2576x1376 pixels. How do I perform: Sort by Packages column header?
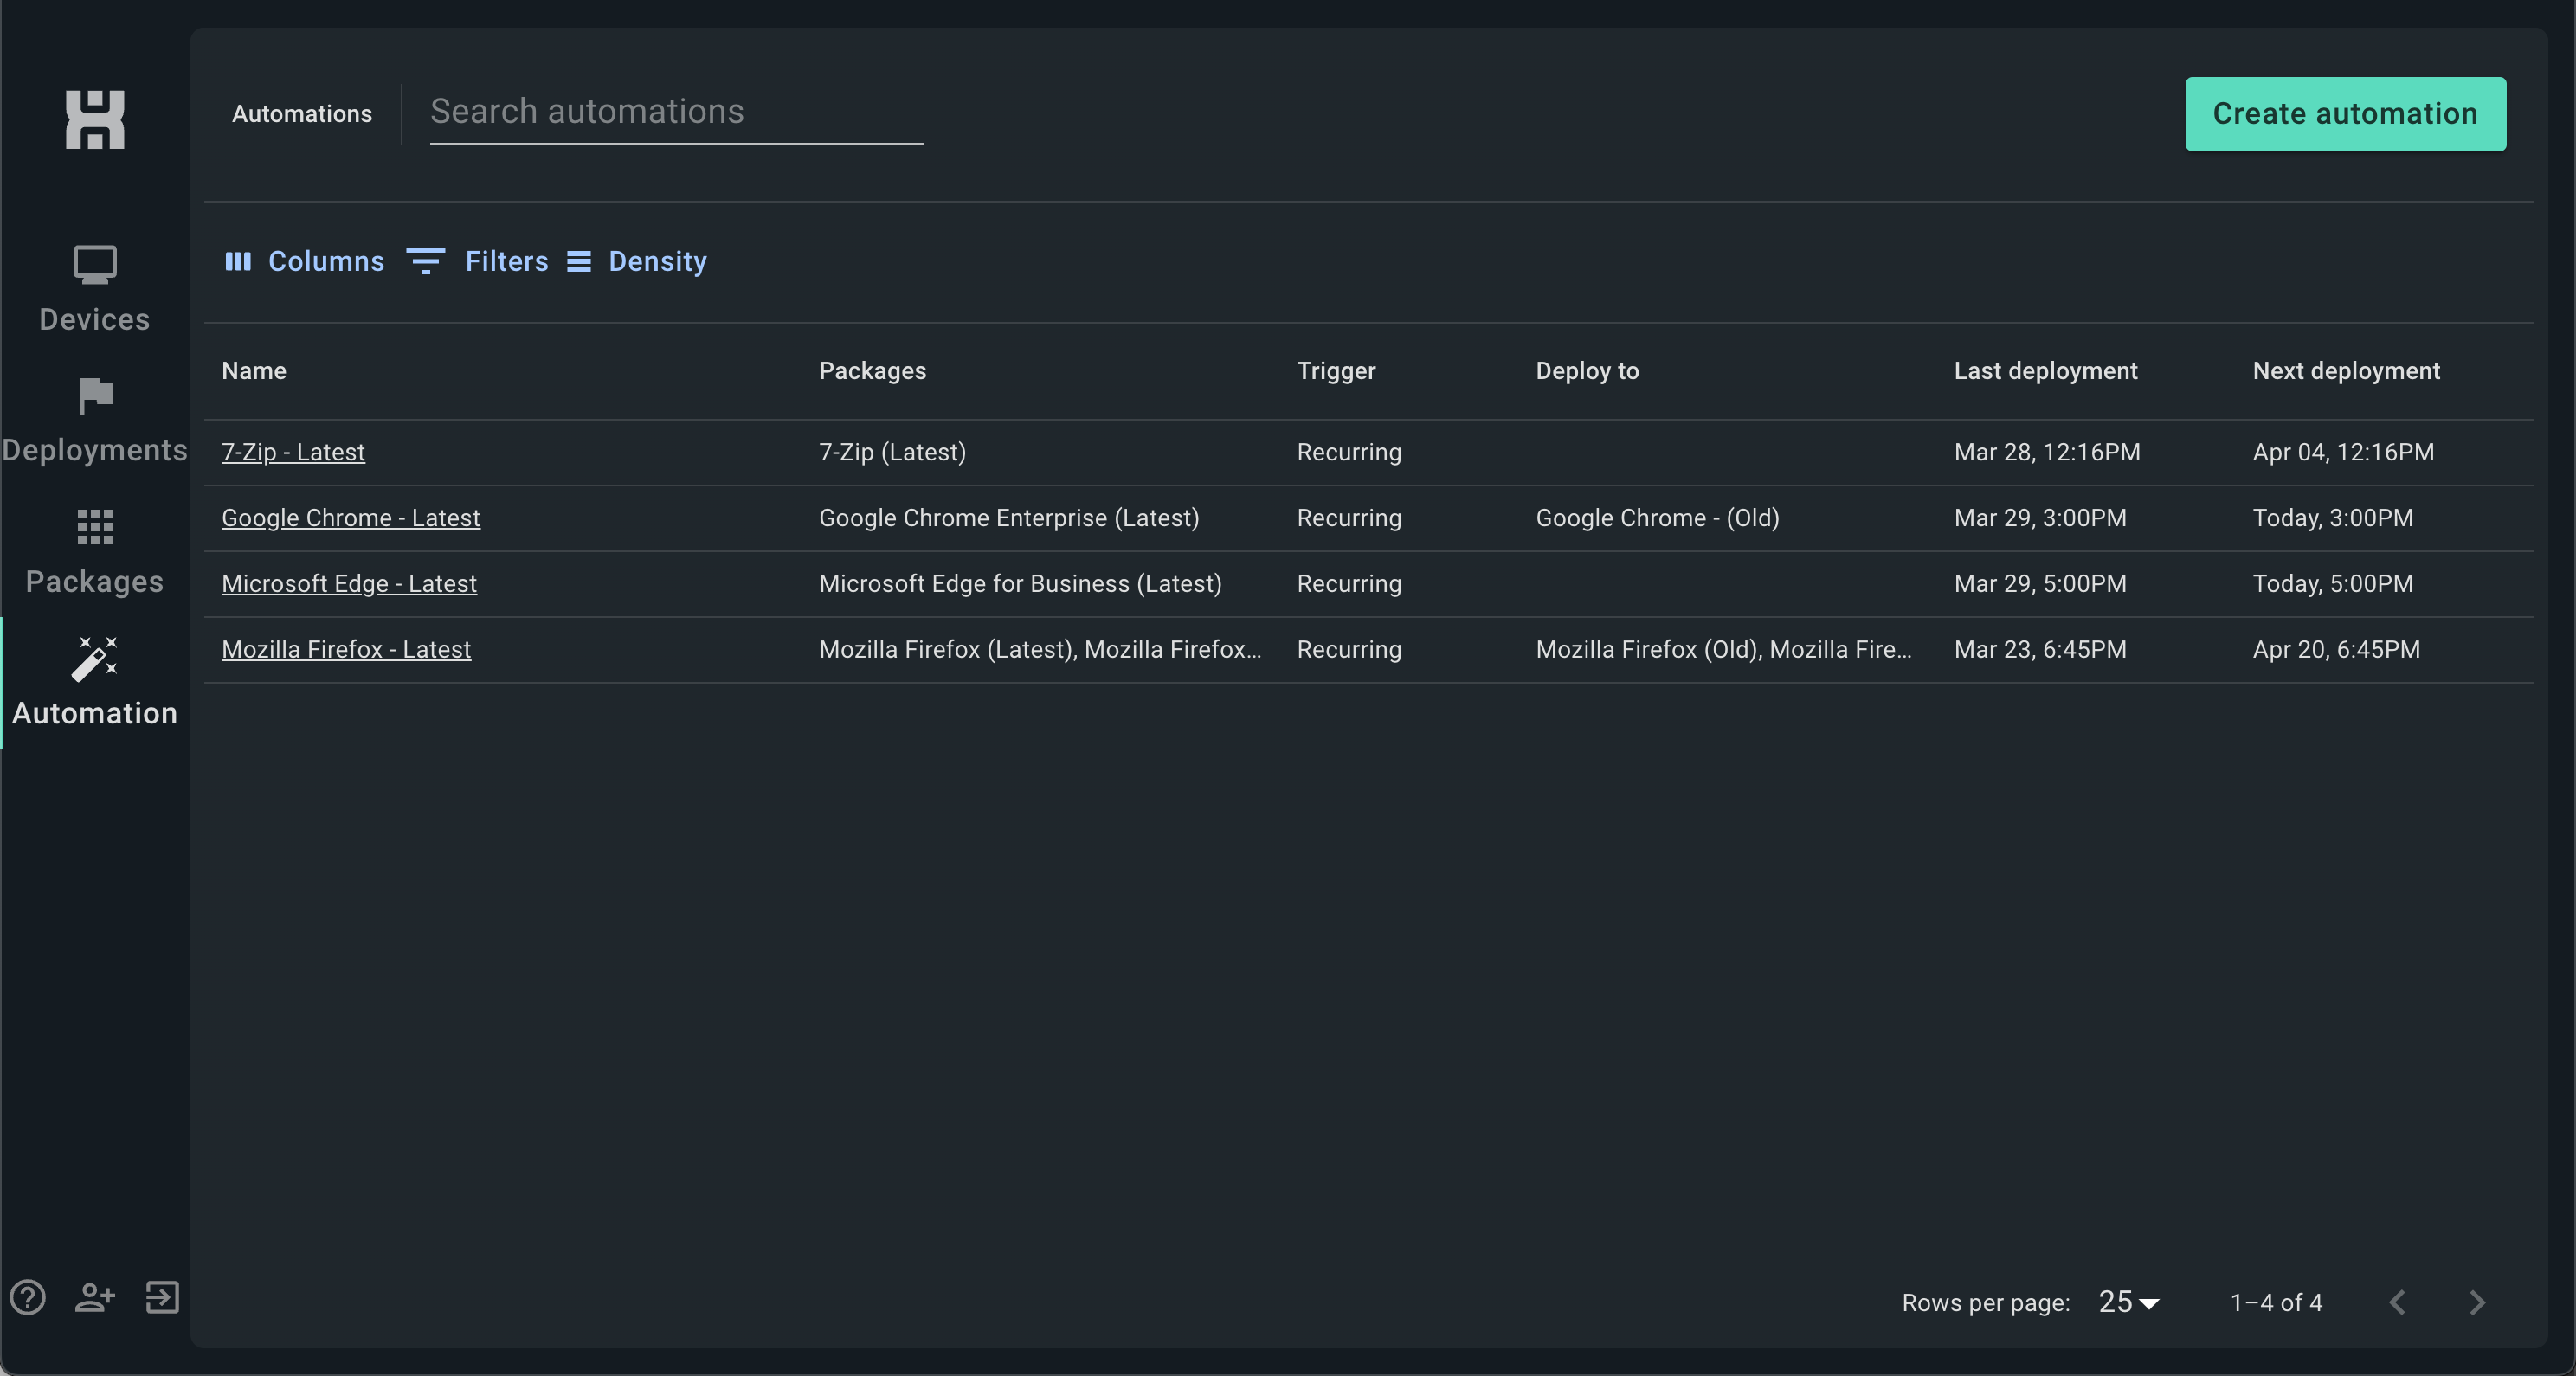873,371
